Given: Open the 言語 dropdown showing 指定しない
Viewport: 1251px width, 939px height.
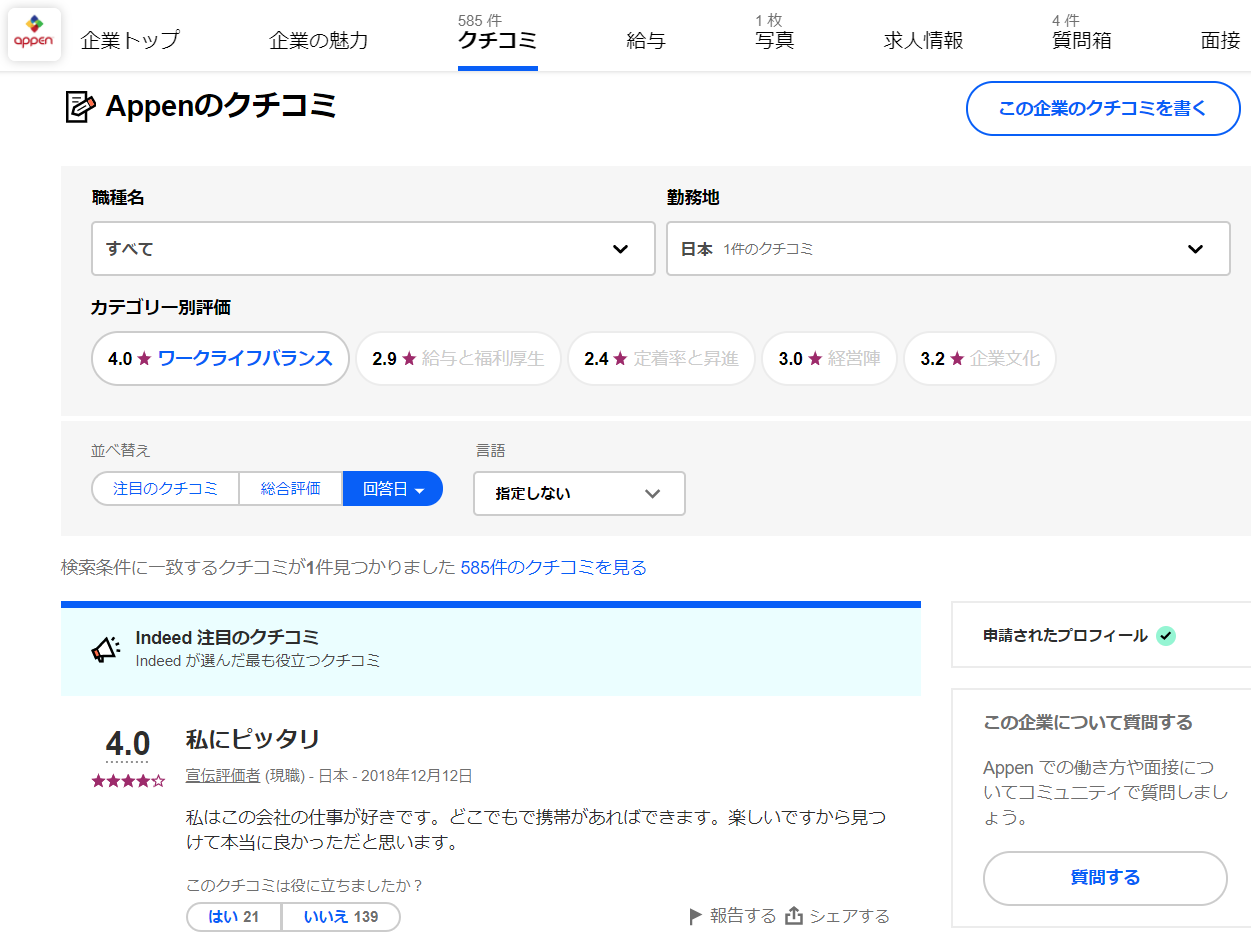Looking at the screenshot, I should point(579,493).
